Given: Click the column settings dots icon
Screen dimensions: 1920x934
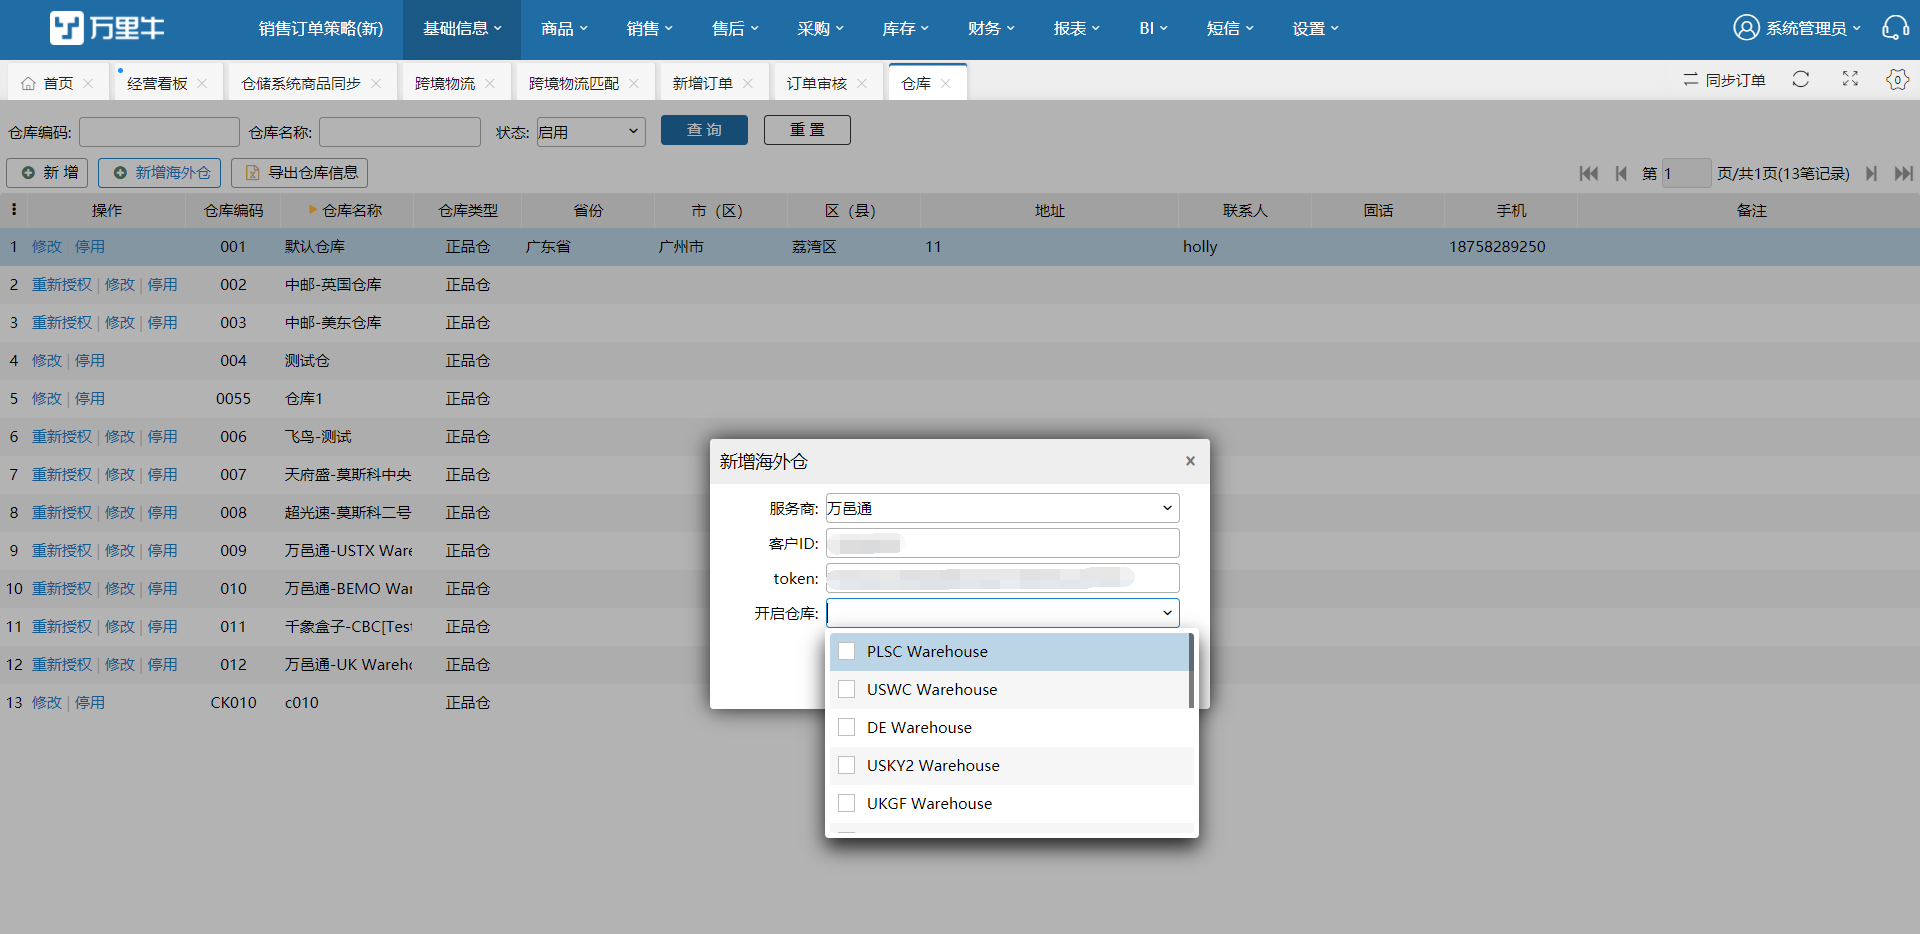Looking at the screenshot, I should pyautogui.click(x=14, y=210).
